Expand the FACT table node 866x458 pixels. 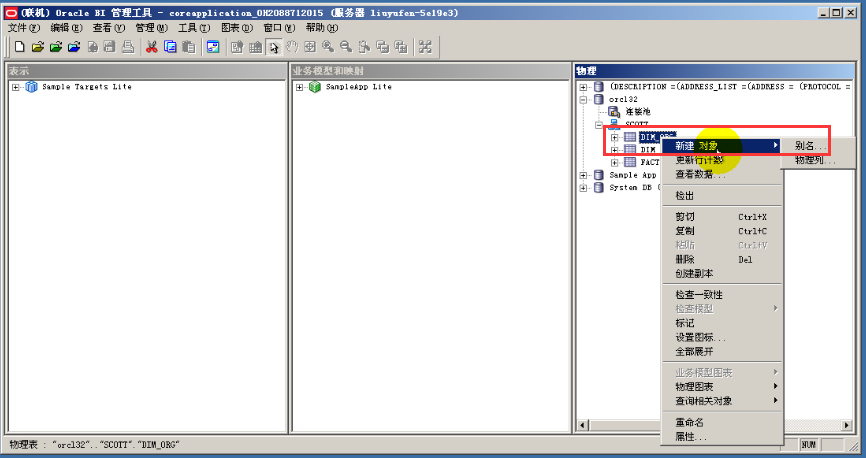coord(615,163)
